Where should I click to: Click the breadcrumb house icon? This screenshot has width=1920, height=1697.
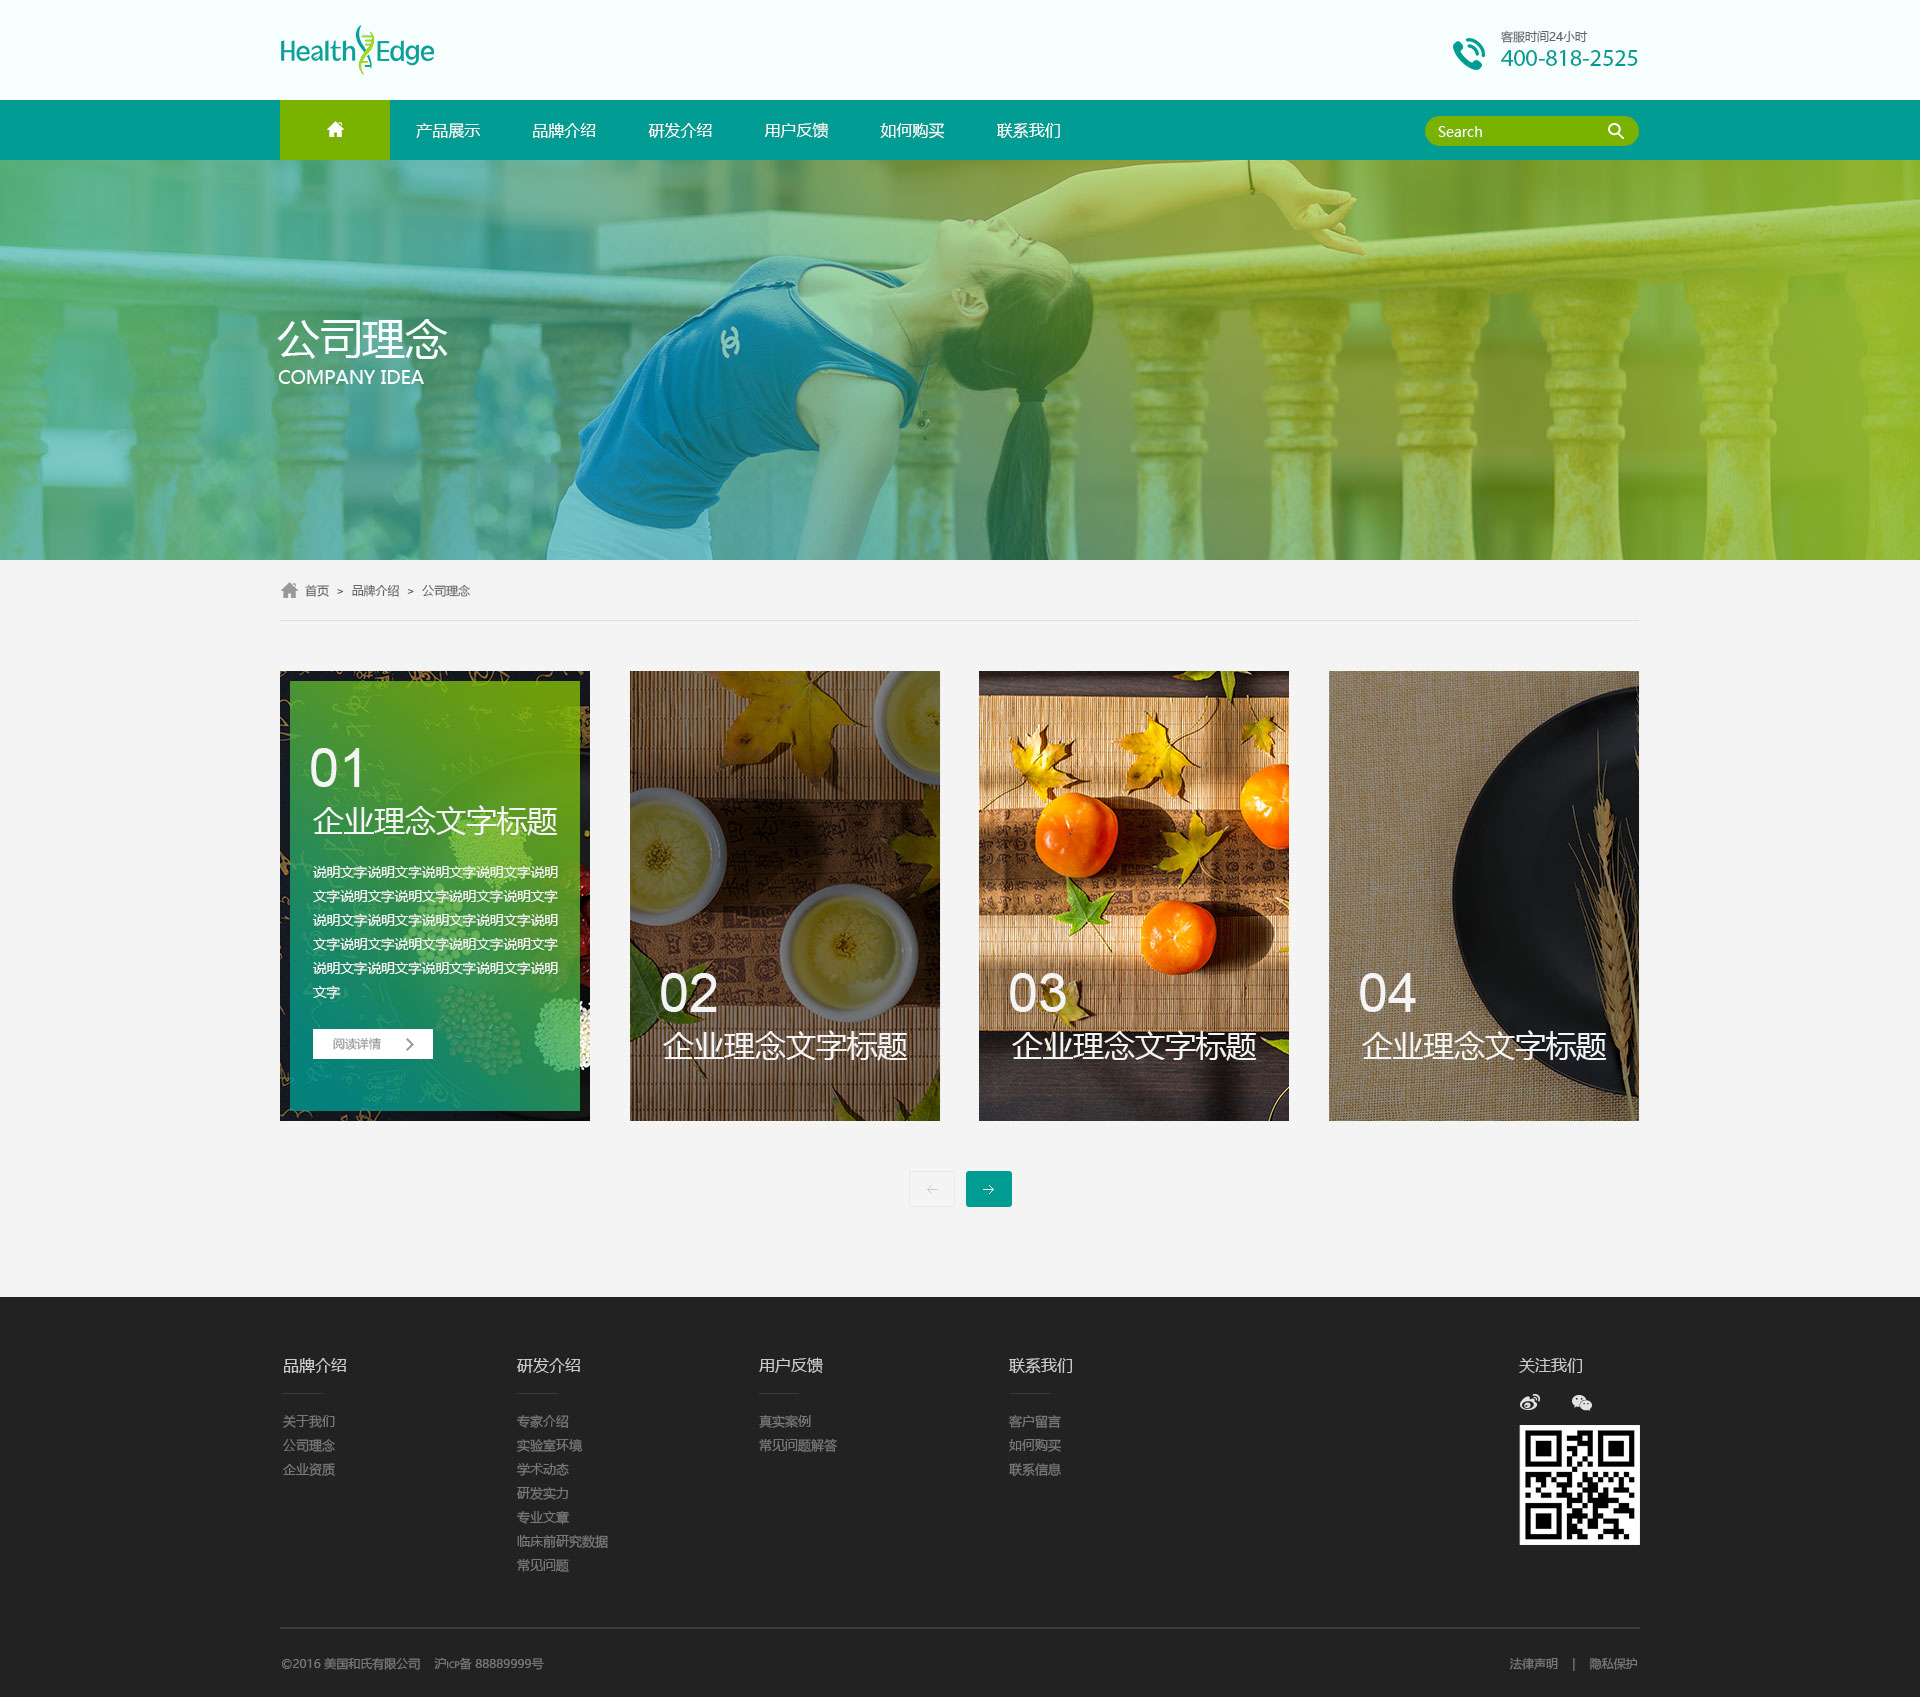(289, 591)
